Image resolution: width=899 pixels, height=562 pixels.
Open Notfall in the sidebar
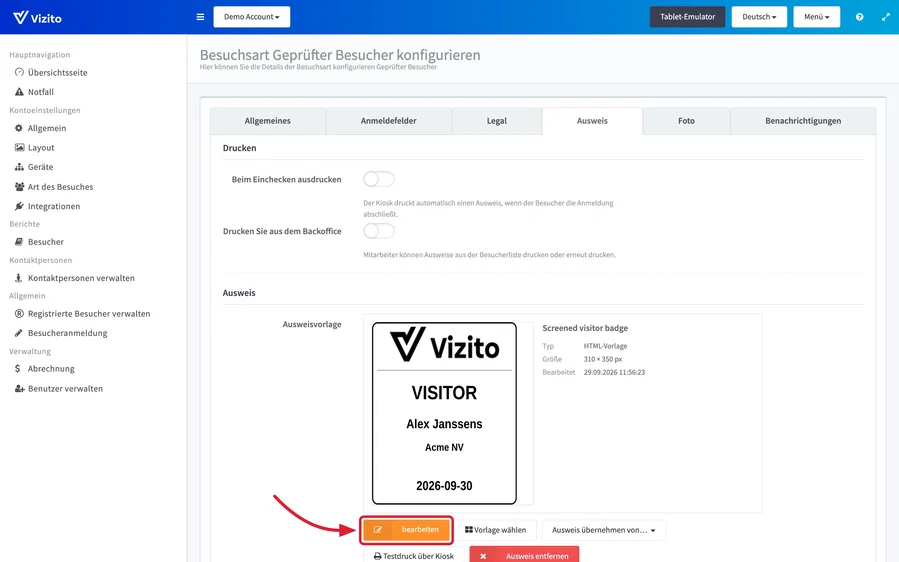[41, 92]
